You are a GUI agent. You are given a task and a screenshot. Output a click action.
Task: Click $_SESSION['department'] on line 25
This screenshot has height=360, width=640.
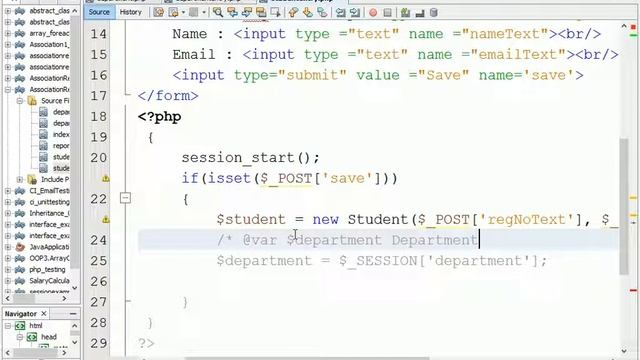[438, 260]
